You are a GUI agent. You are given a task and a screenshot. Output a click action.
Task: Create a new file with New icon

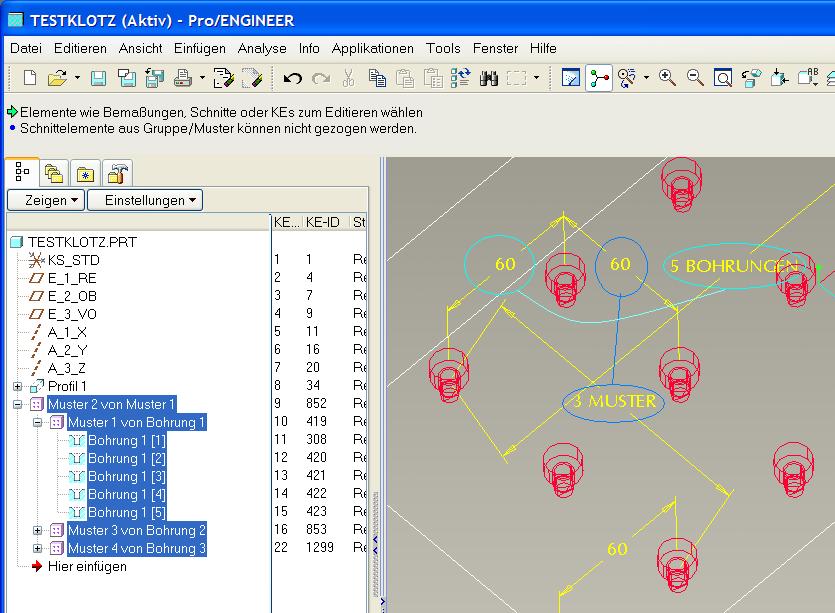click(30, 78)
